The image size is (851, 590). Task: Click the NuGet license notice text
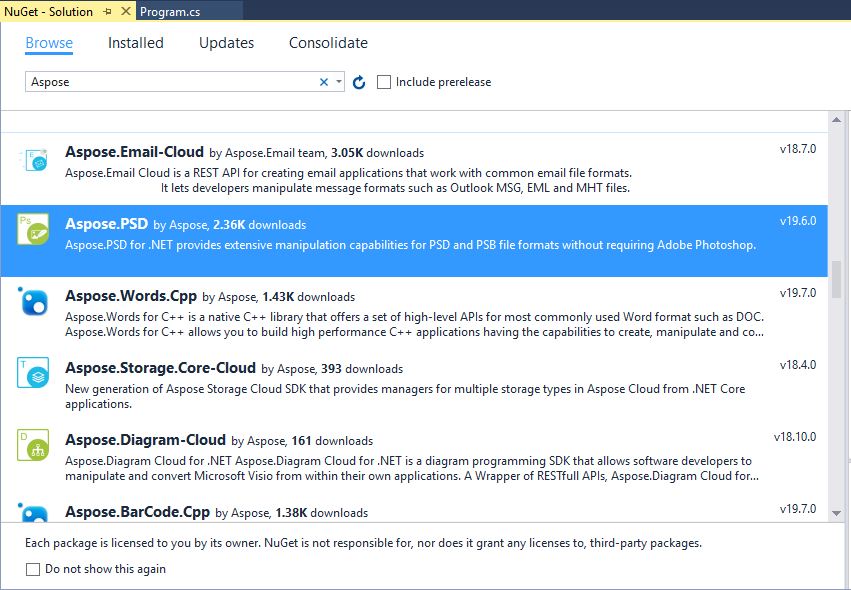(x=363, y=543)
